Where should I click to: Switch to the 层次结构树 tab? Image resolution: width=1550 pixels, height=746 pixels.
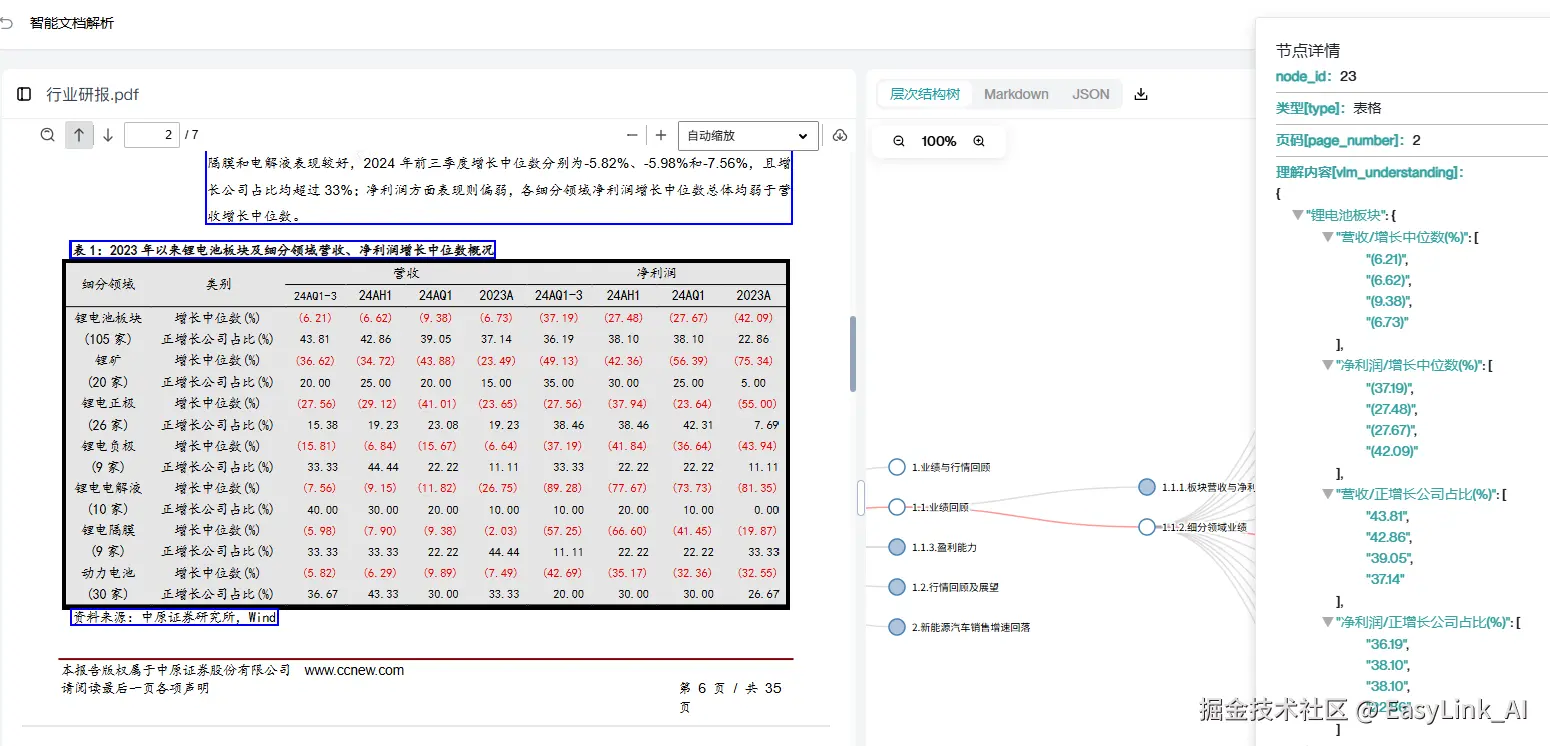[x=925, y=94]
